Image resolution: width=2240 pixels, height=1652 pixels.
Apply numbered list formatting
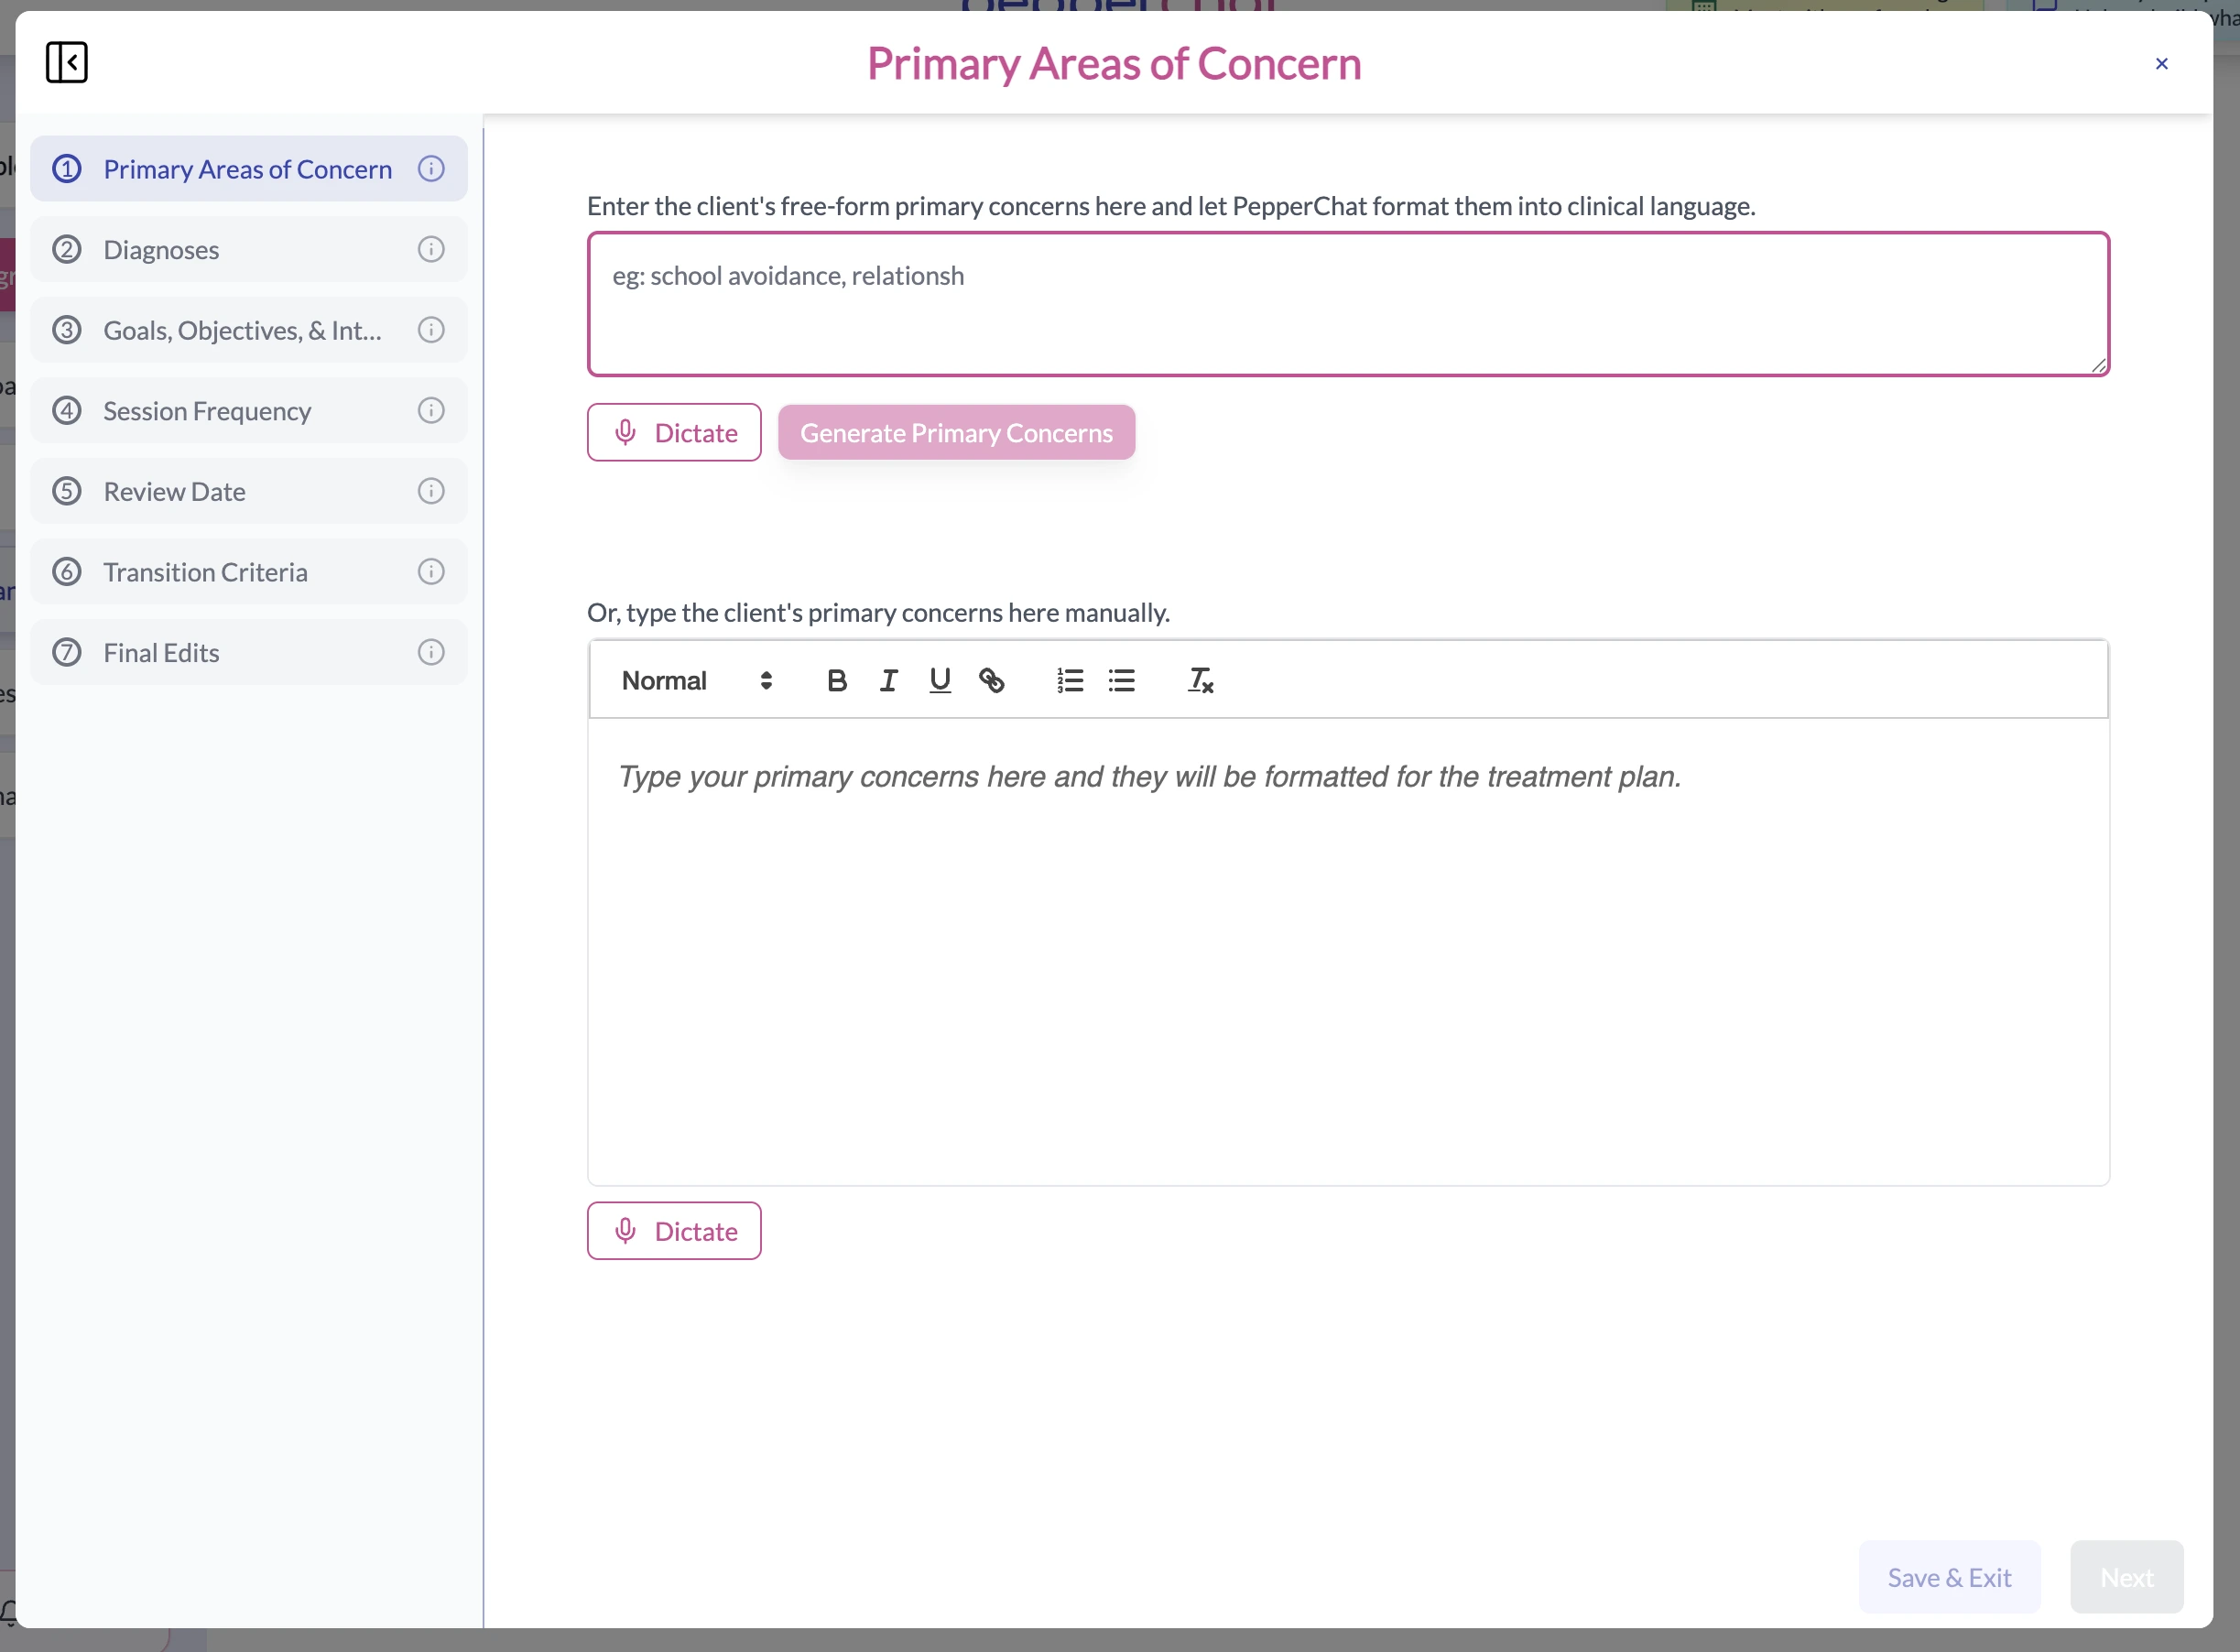(1070, 681)
